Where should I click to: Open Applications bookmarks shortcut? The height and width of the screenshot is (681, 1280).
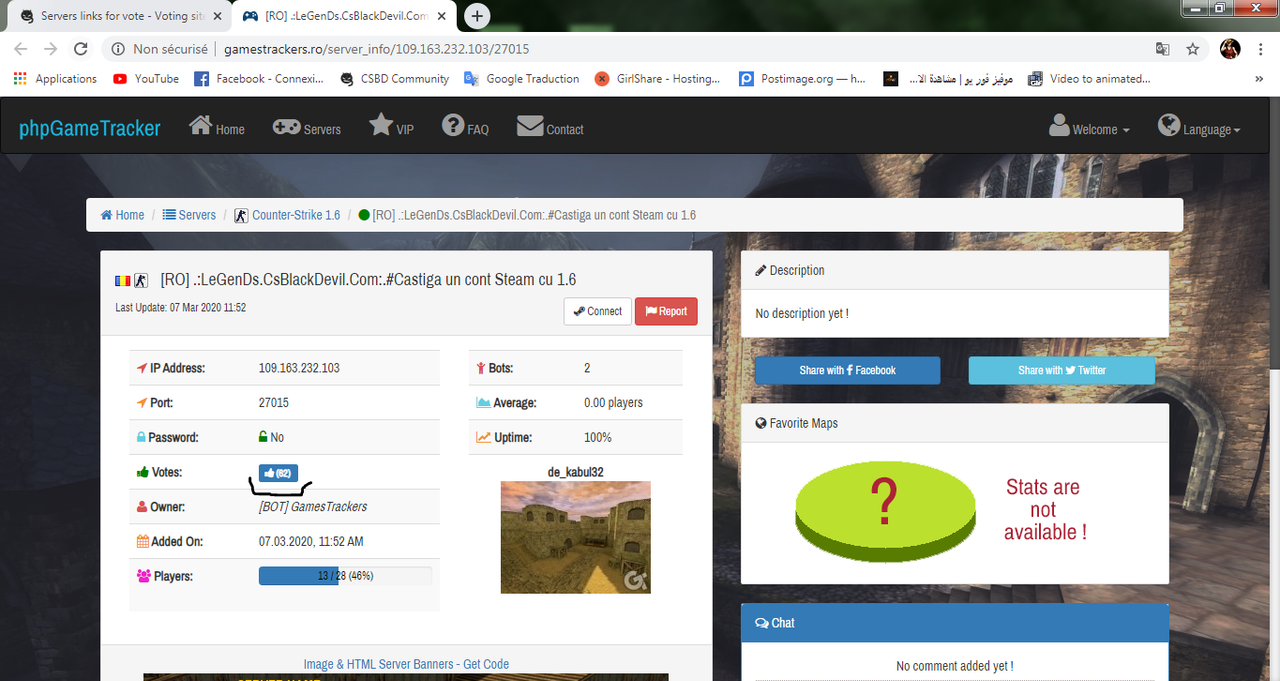tap(56, 79)
